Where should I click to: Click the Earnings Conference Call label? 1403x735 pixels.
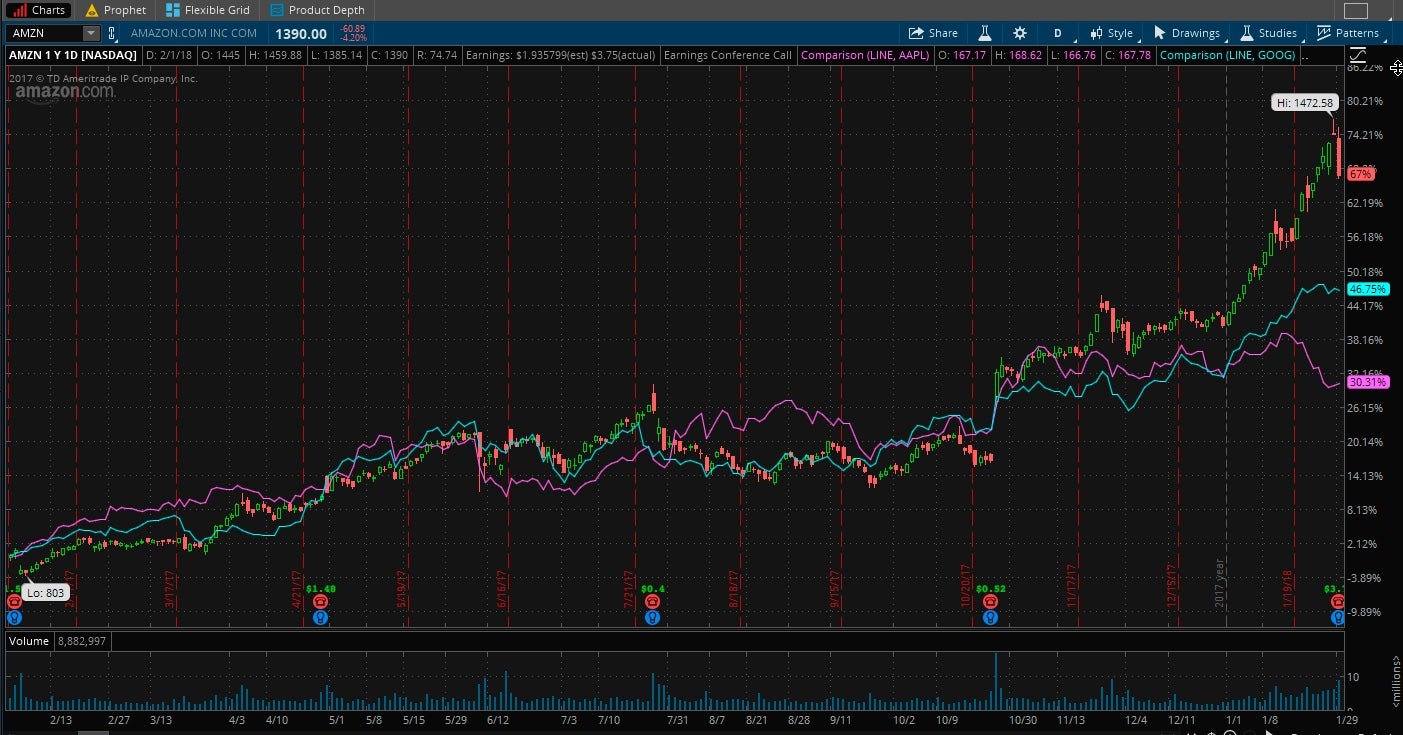point(728,55)
